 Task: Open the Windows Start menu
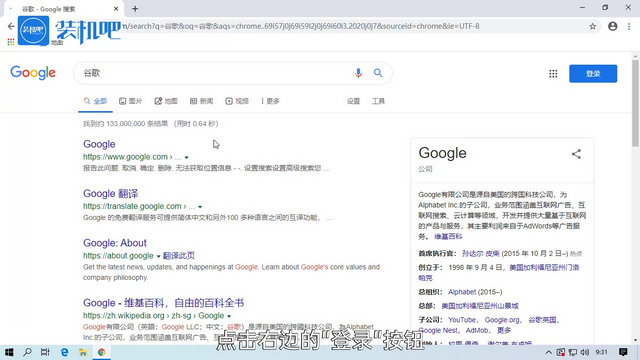point(9,352)
